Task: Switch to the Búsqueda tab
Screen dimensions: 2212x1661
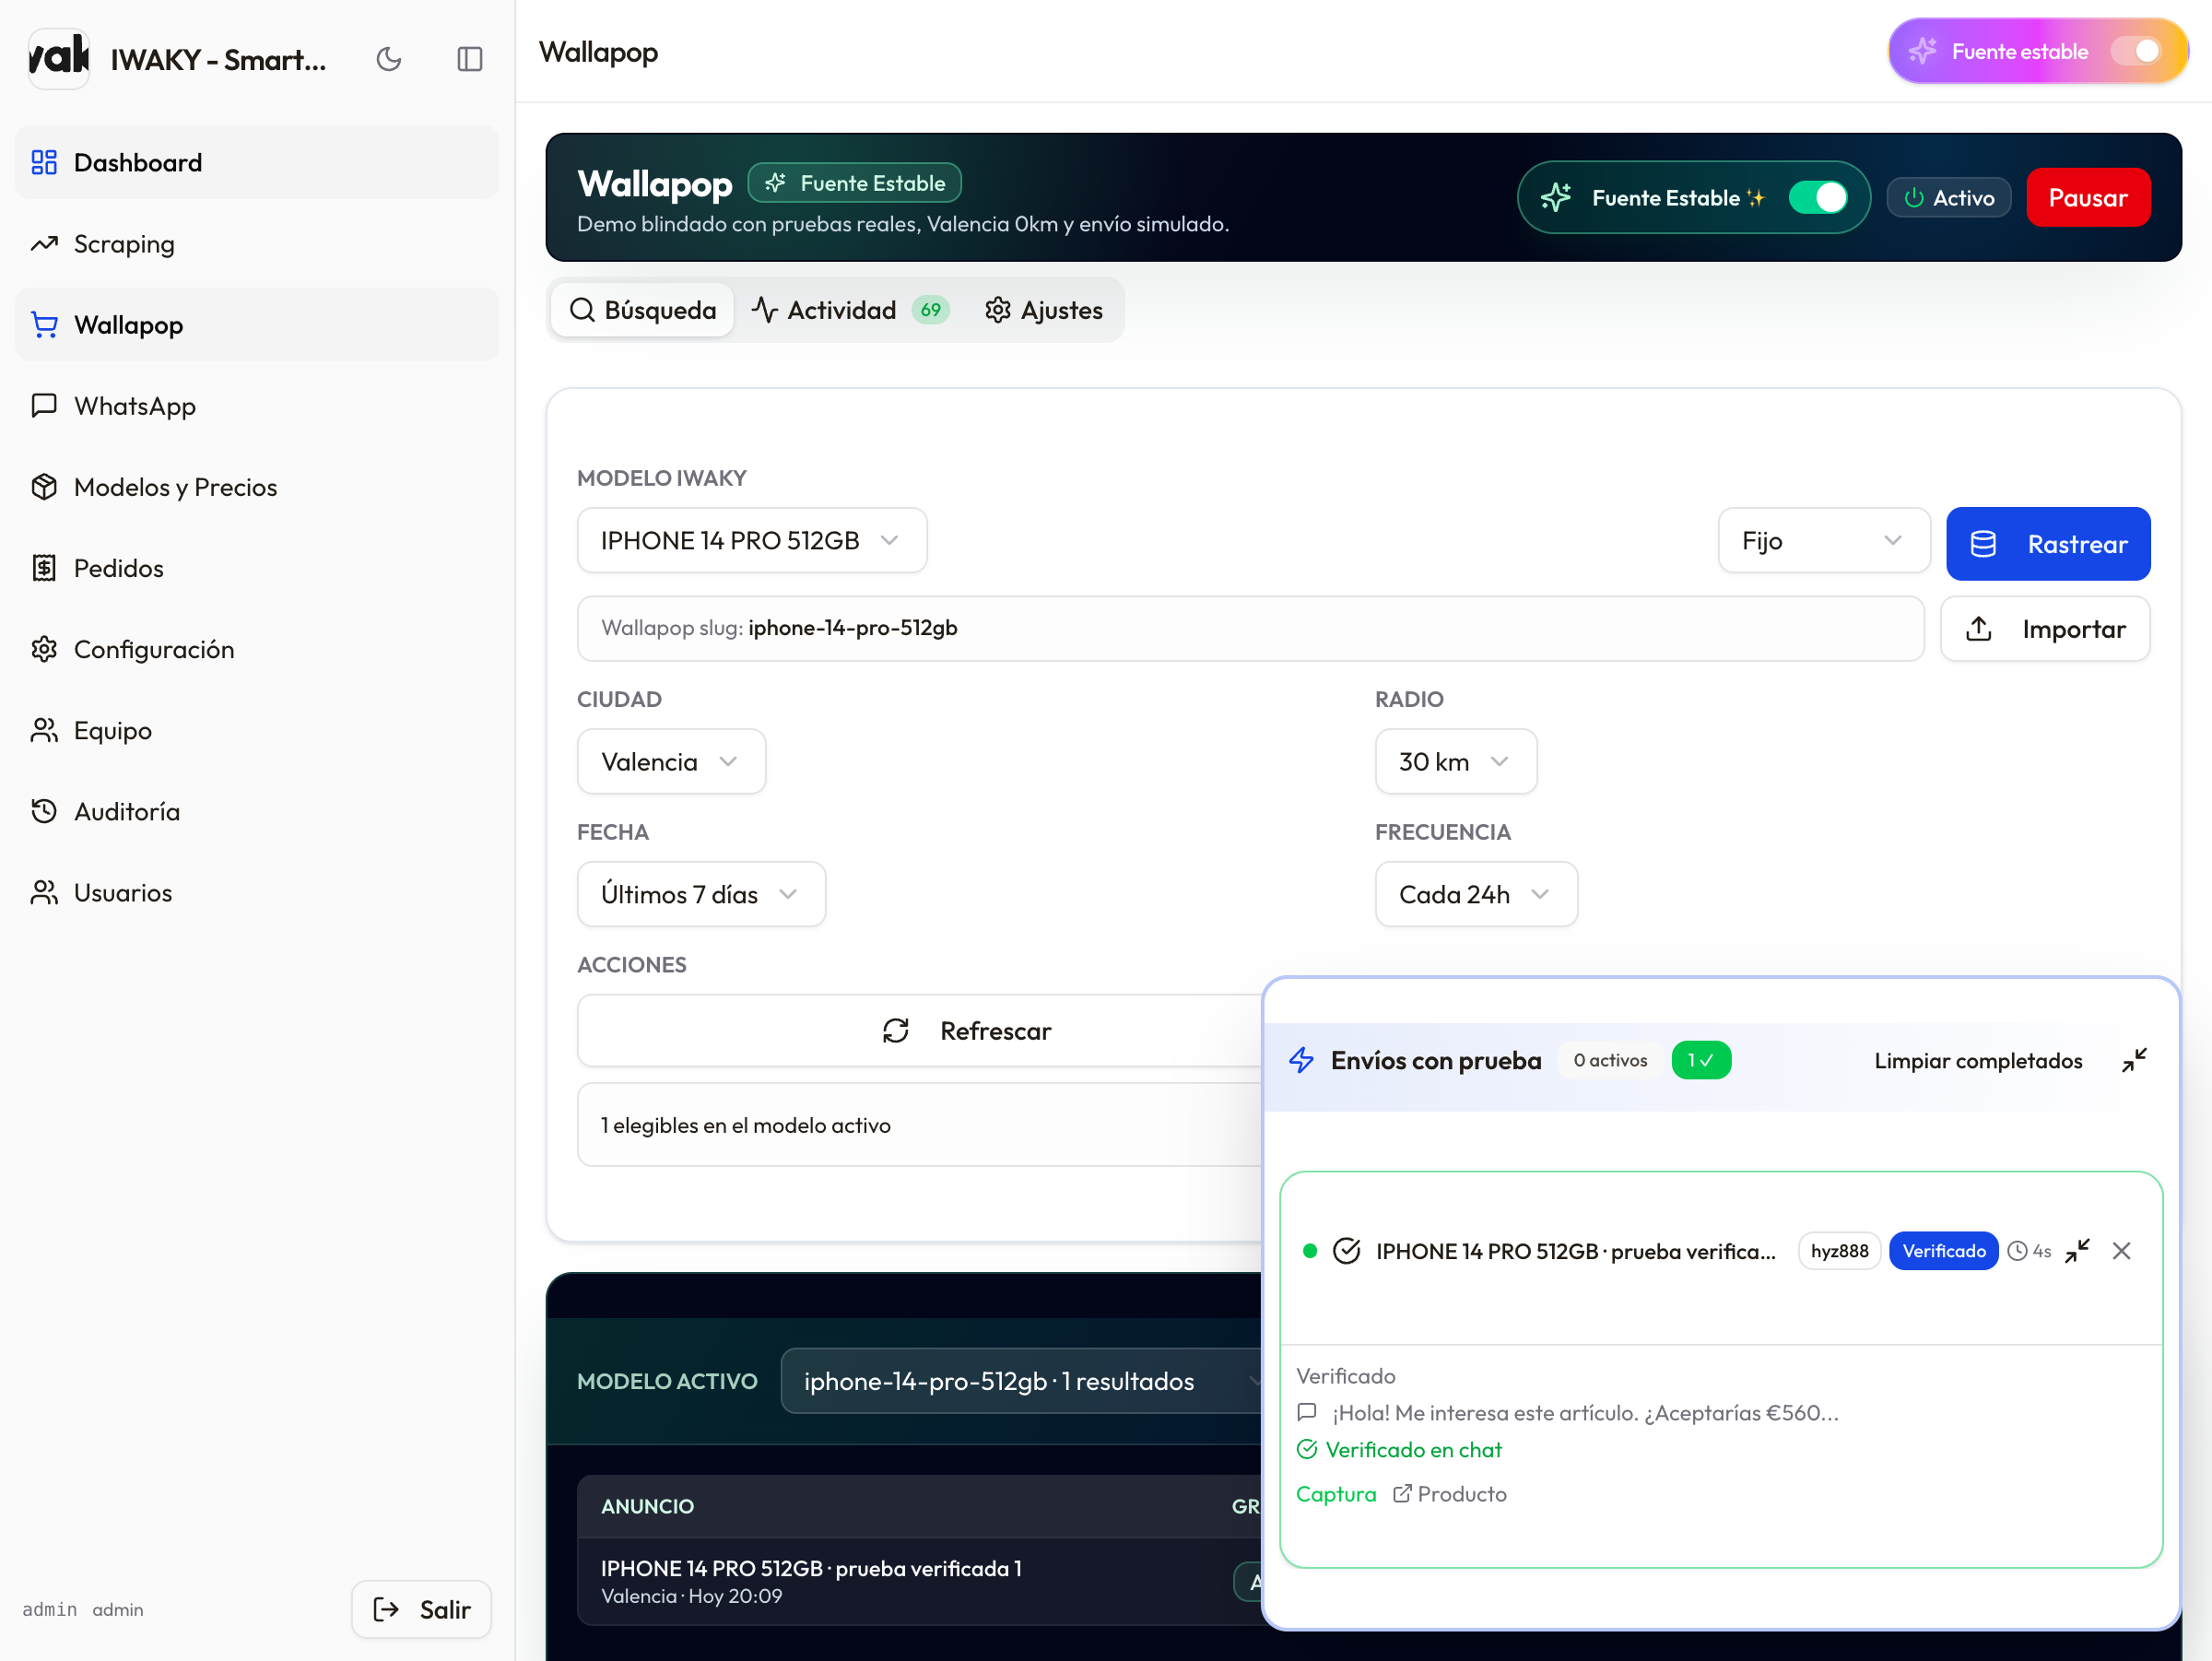Action: pyautogui.click(x=643, y=310)
